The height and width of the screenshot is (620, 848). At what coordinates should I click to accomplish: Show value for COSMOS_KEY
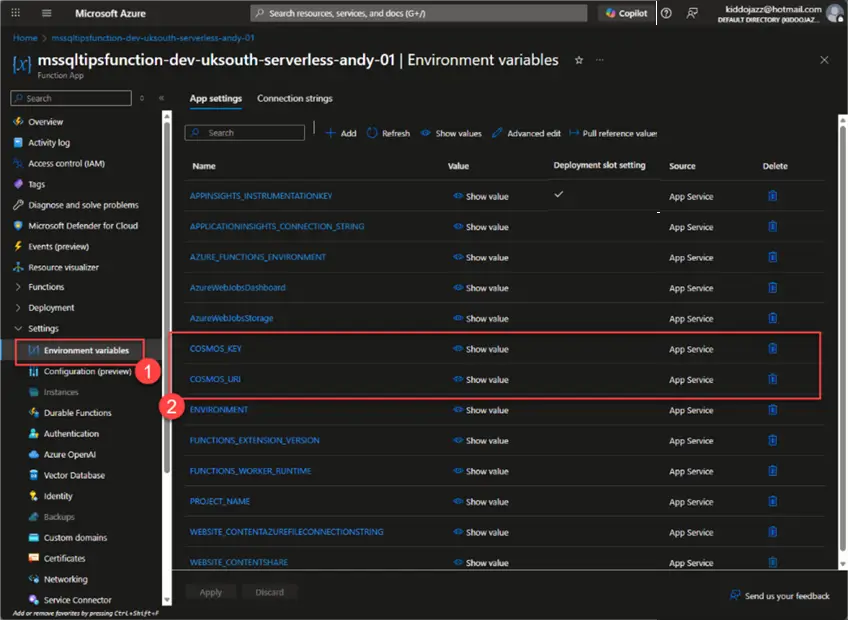481,349
